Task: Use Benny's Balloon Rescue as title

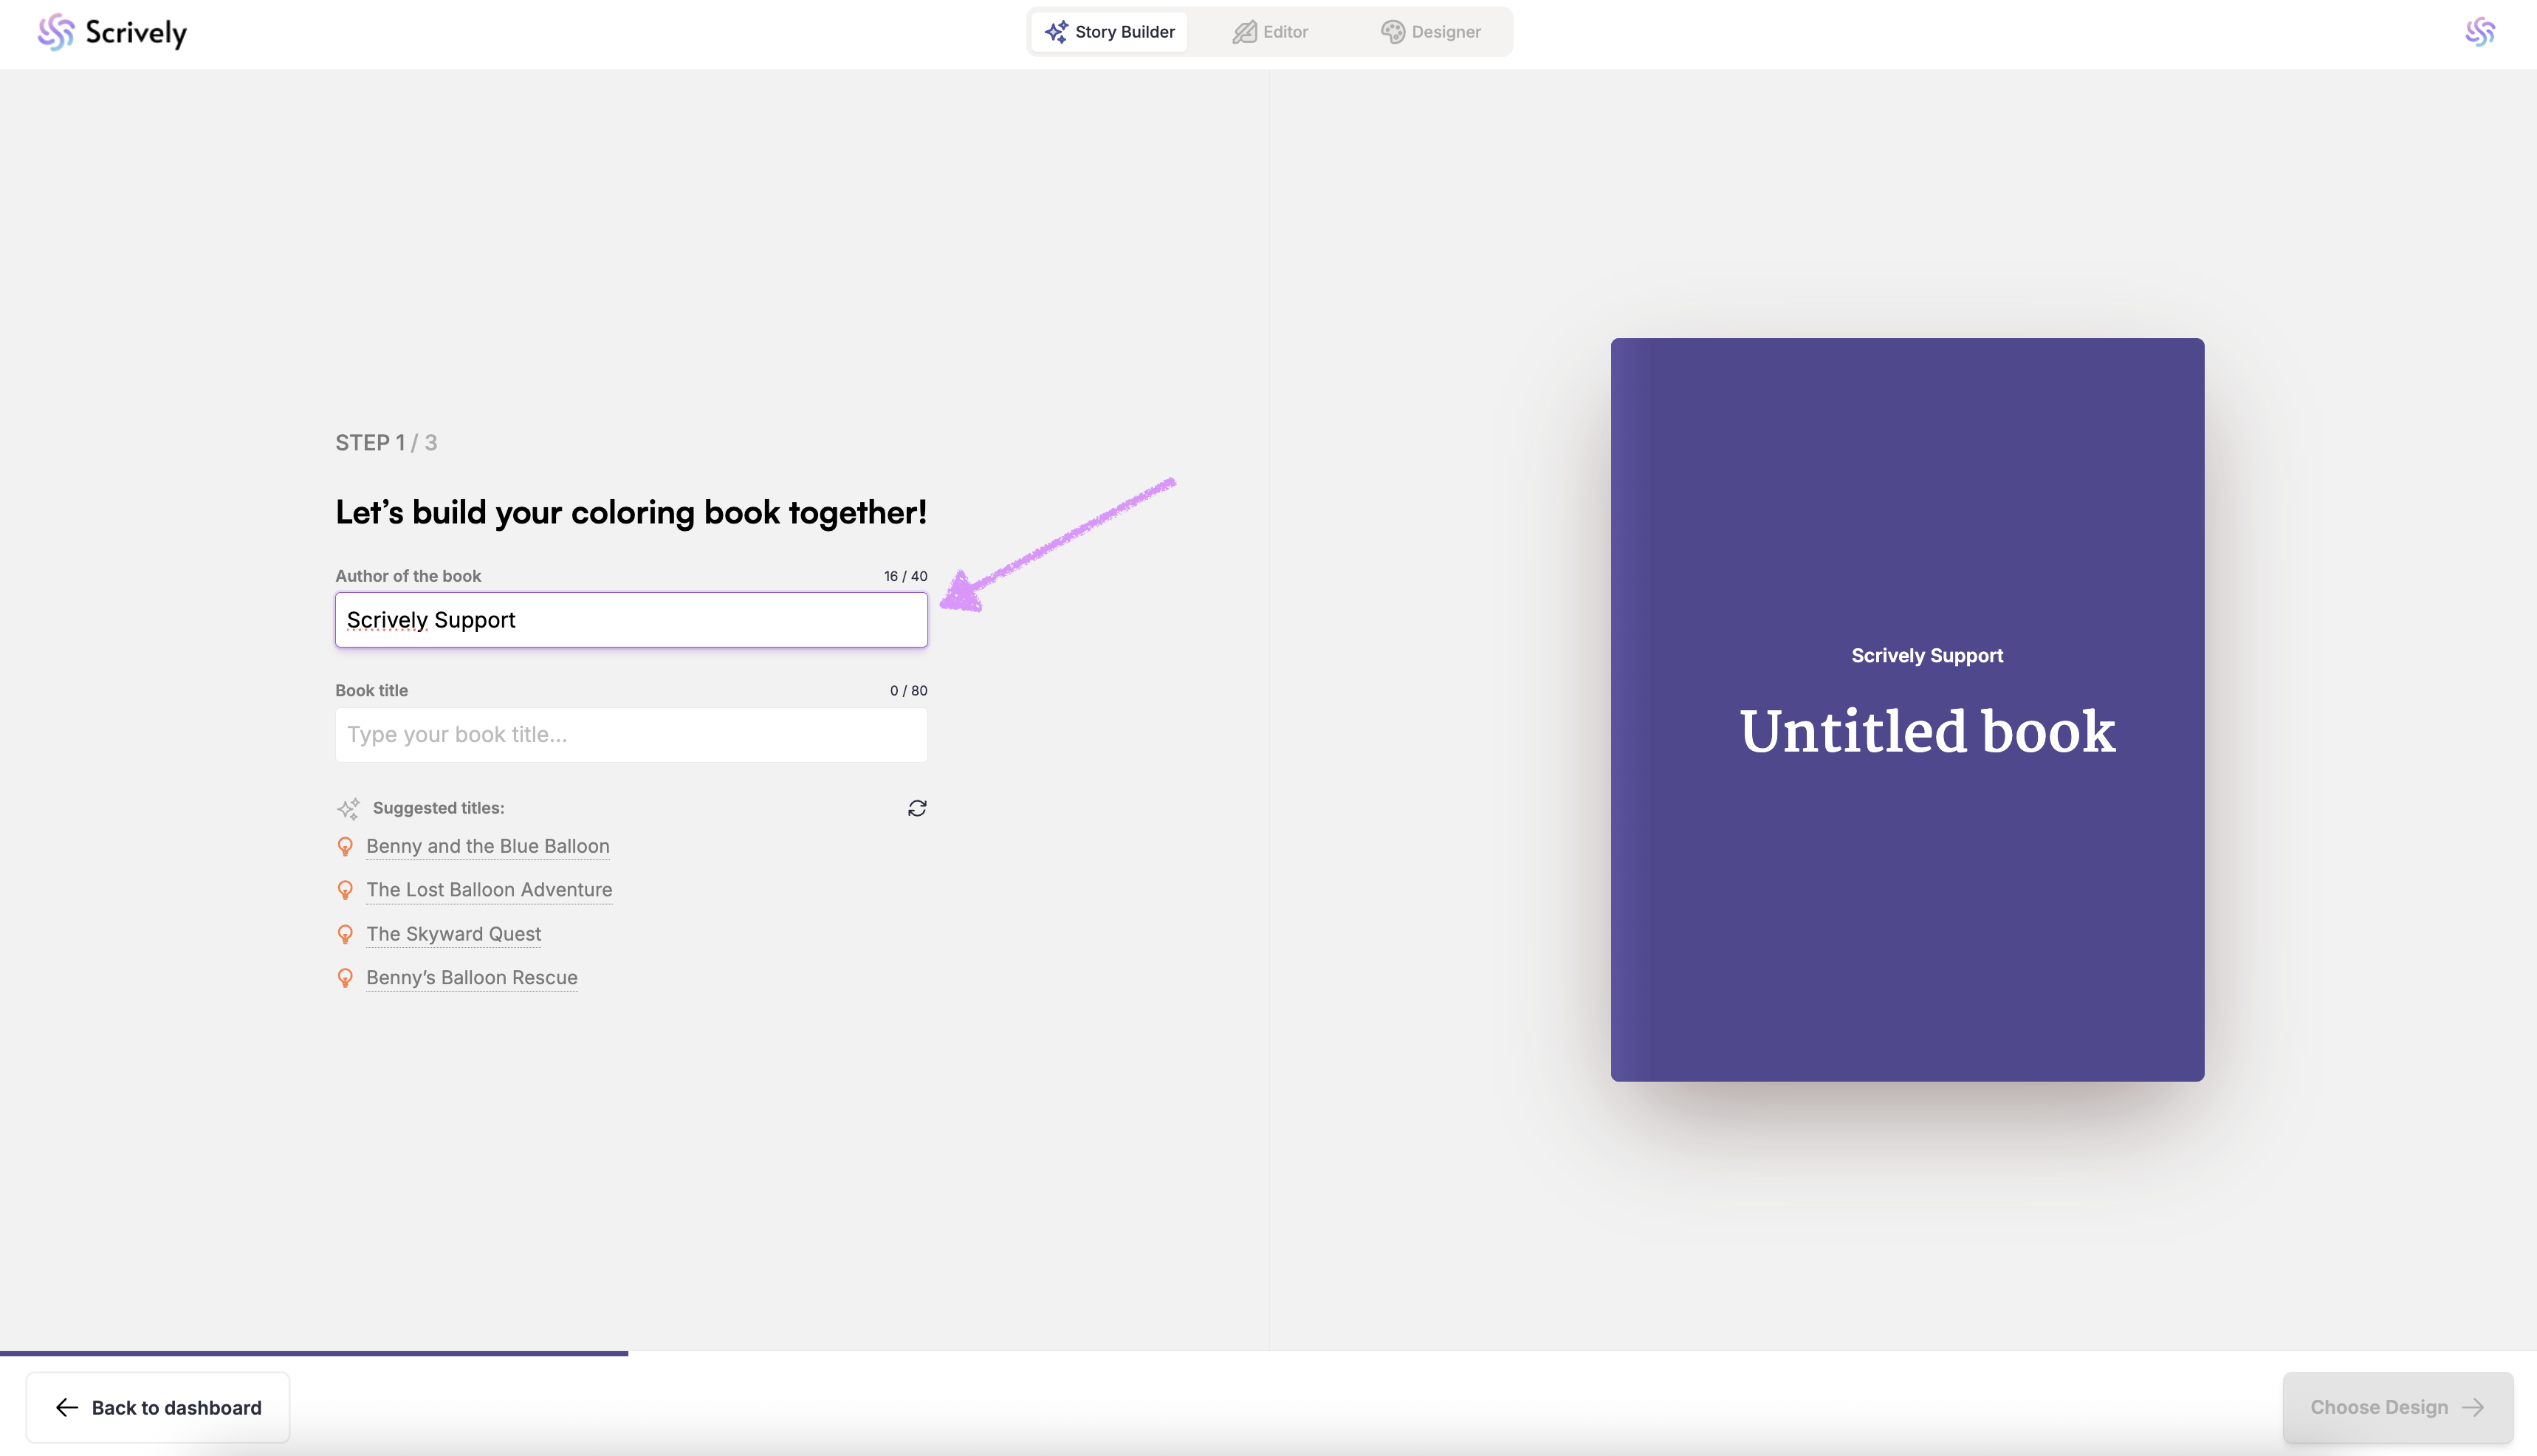Action: coord(471,978)
